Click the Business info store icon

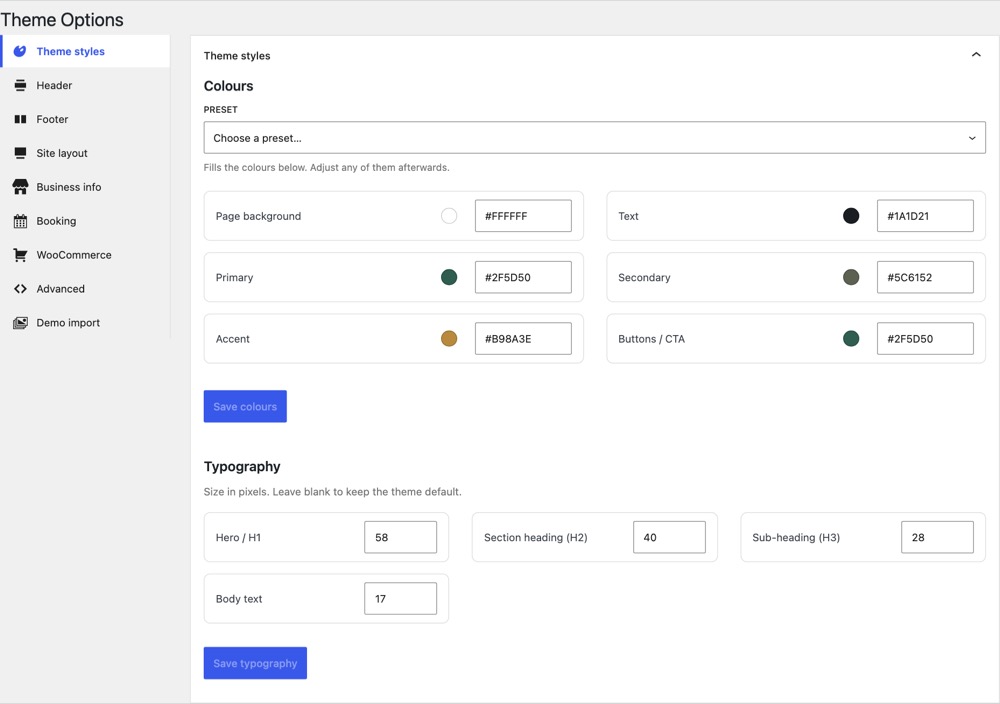[20, 187]
